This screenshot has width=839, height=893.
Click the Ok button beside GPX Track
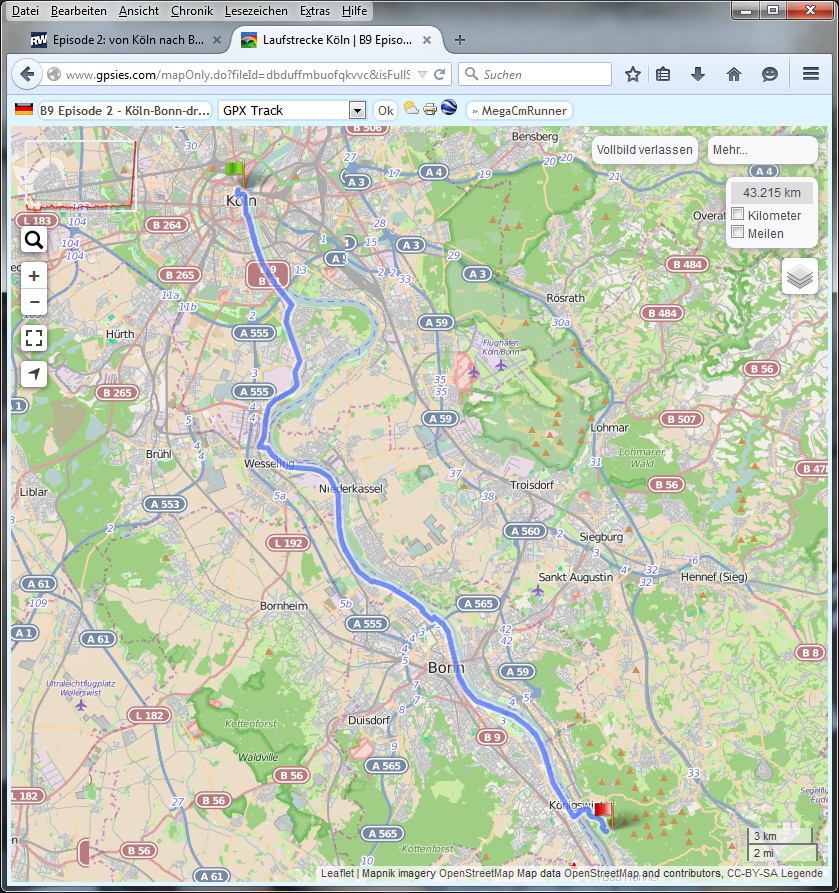385,111
